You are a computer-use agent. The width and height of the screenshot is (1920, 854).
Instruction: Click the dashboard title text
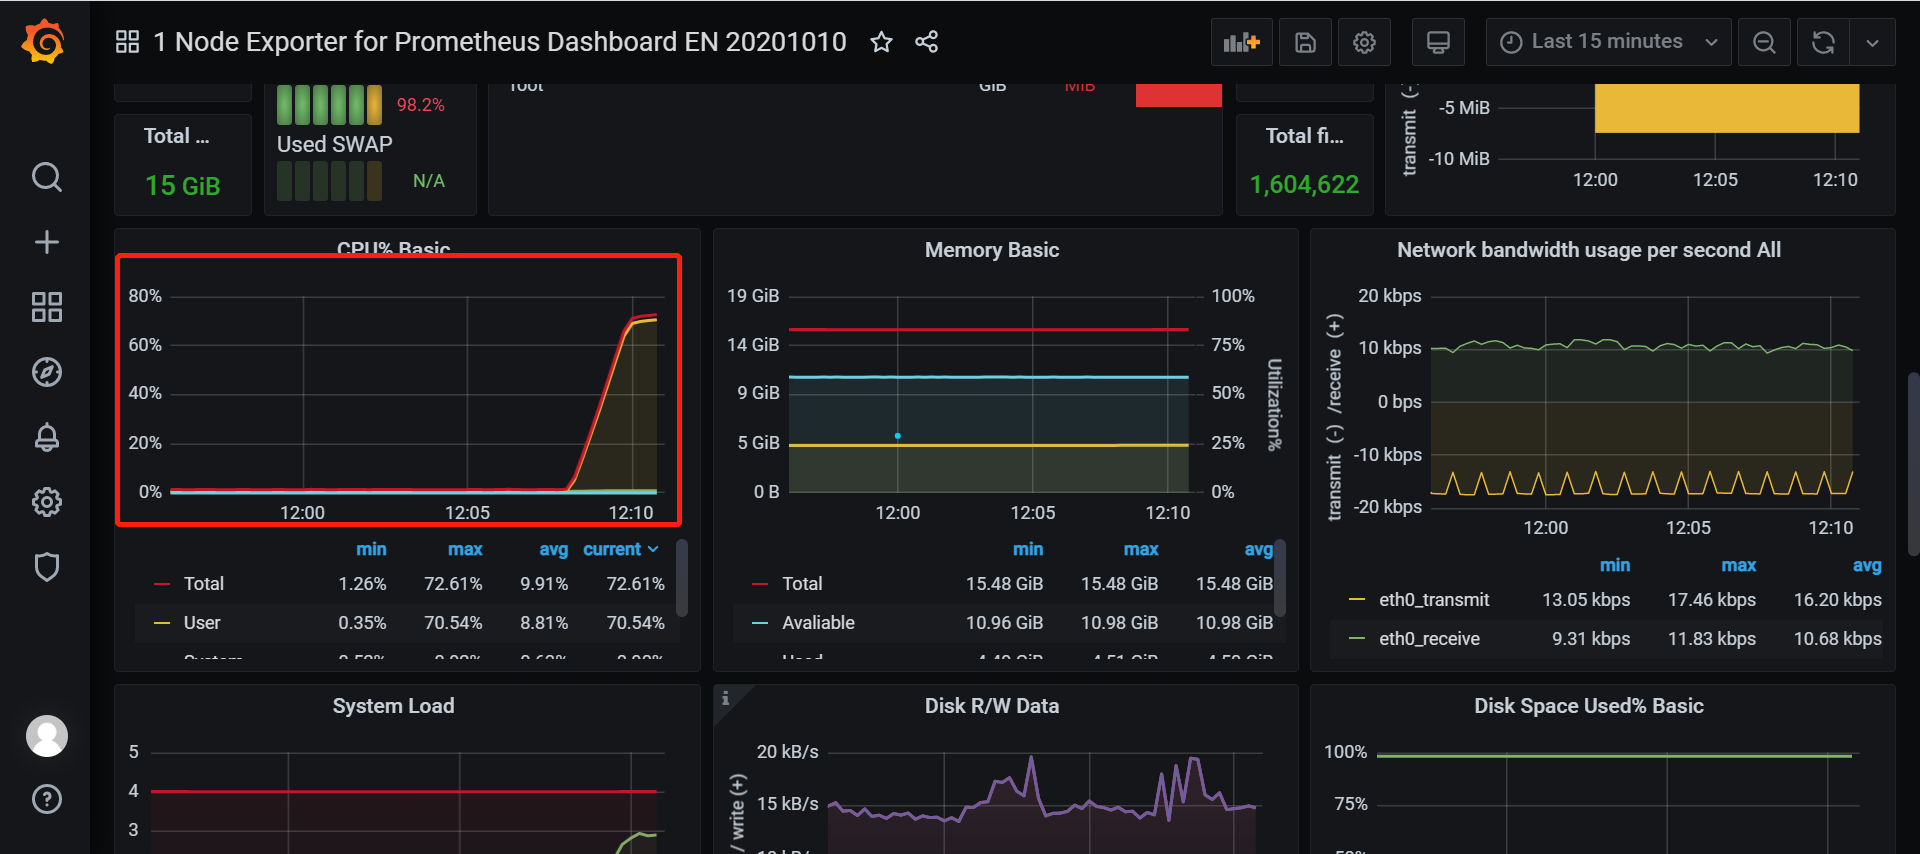[500, 42]
